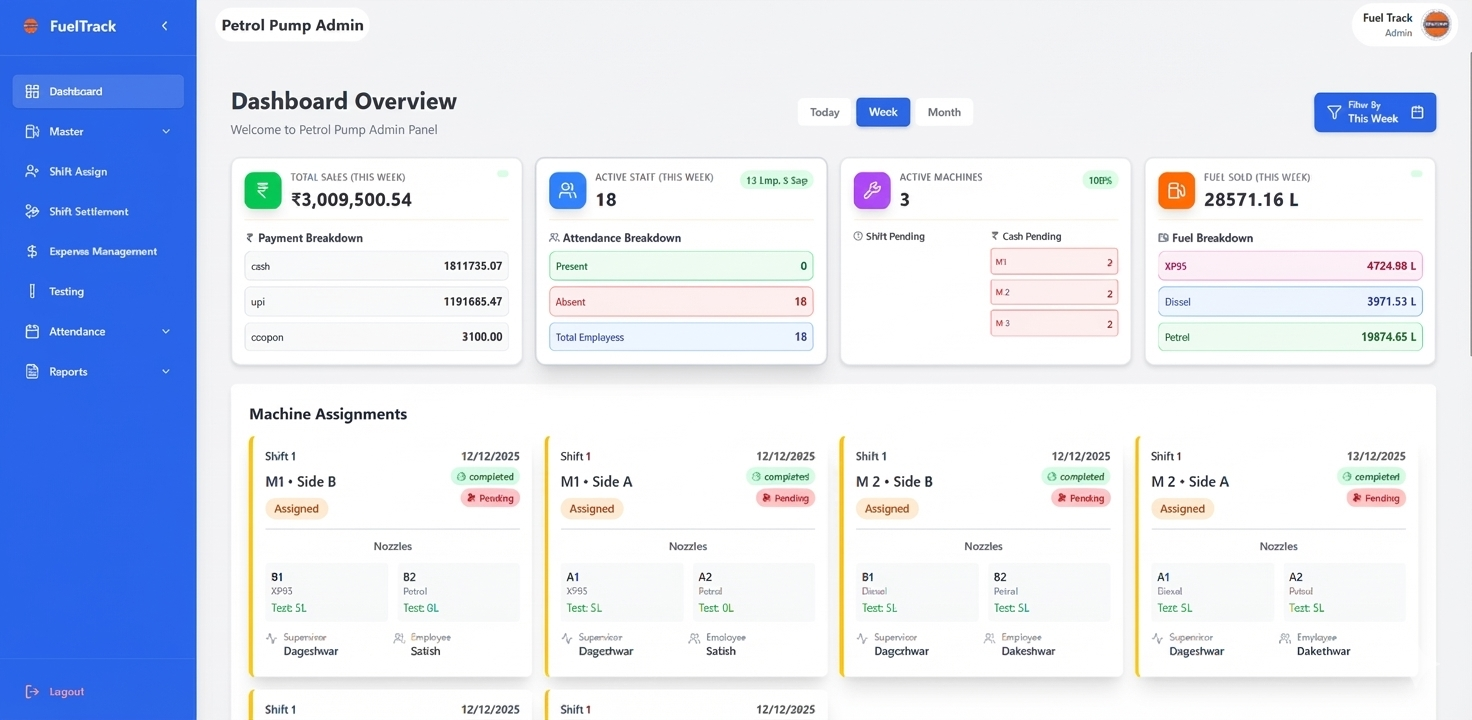Click the fuel pump icon on Fuel Sold card

coord(1176,188)
